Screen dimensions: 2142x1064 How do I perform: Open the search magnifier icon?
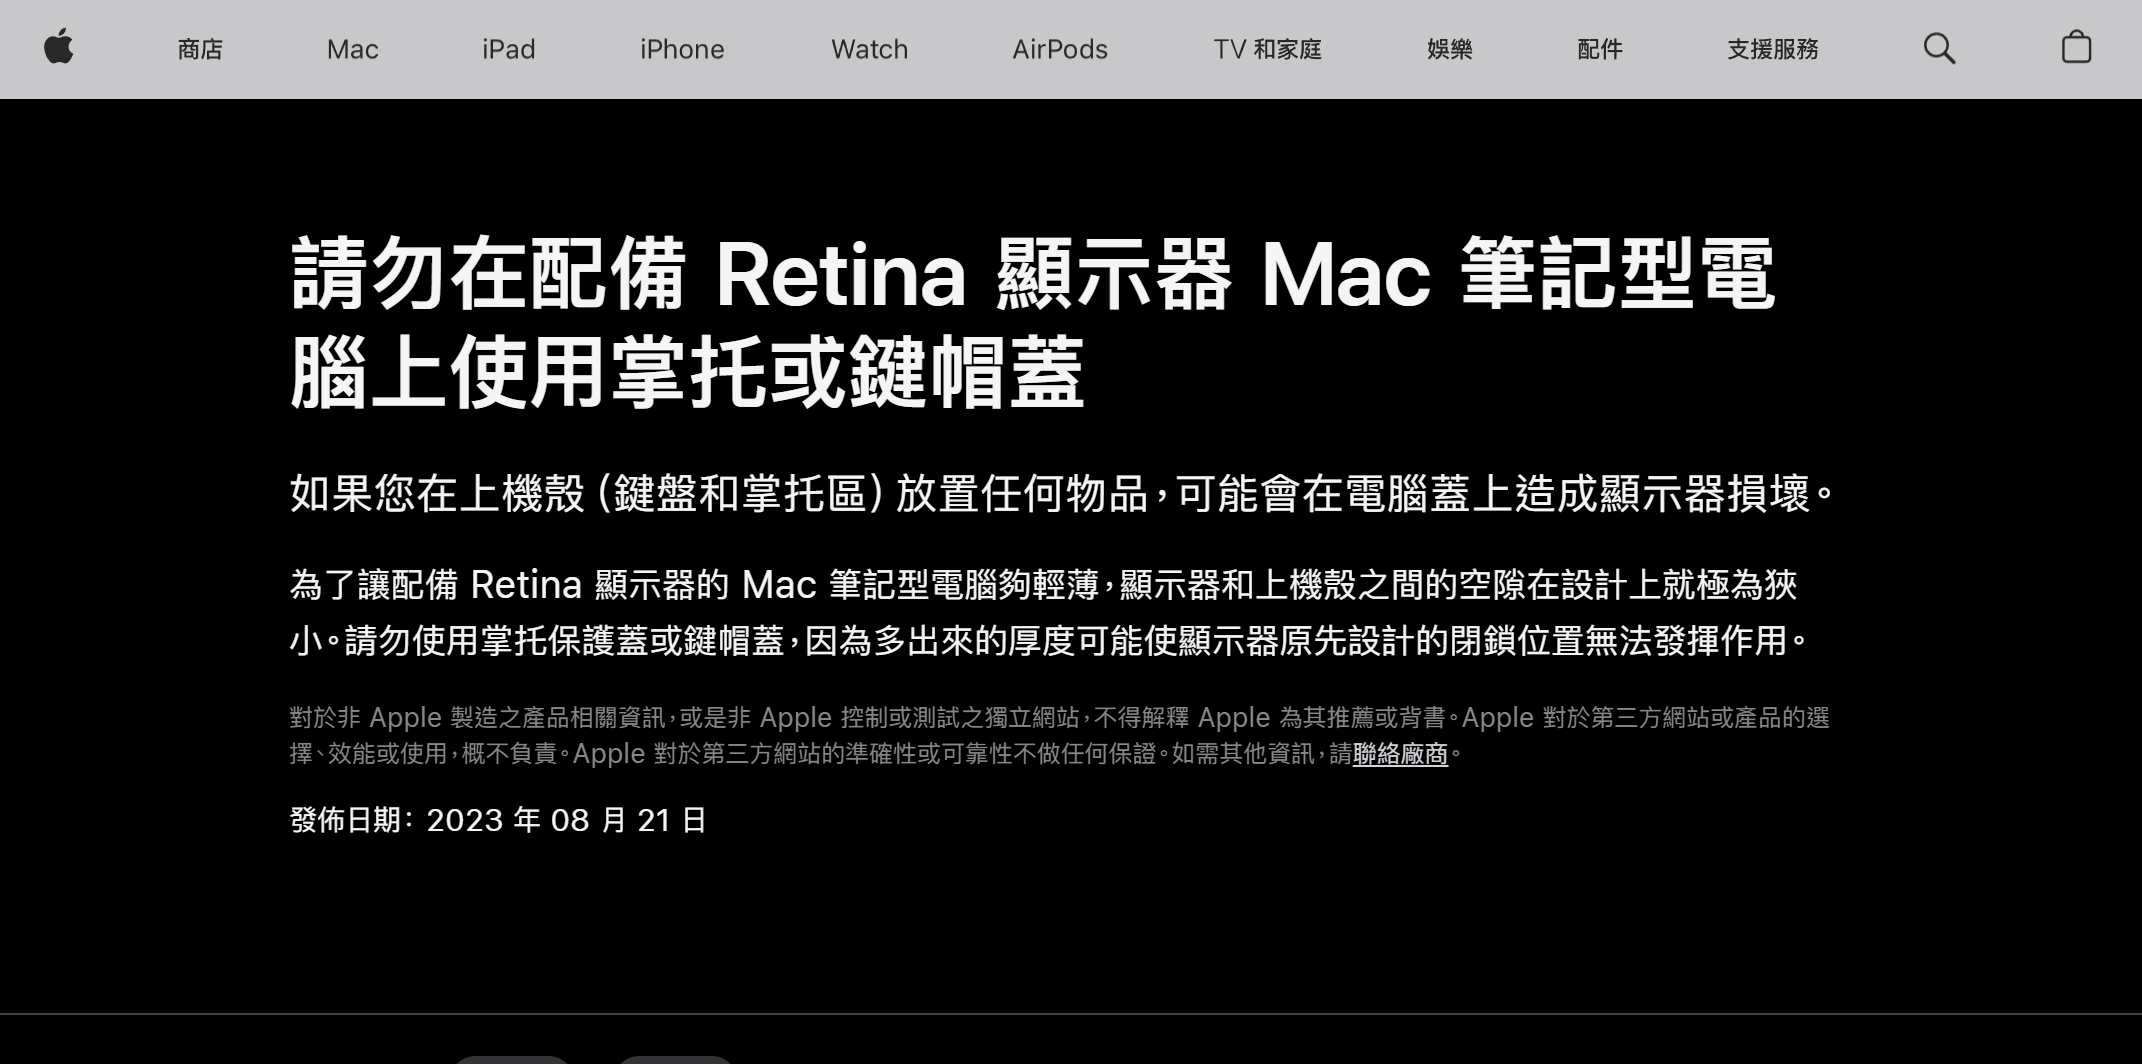1939,49
